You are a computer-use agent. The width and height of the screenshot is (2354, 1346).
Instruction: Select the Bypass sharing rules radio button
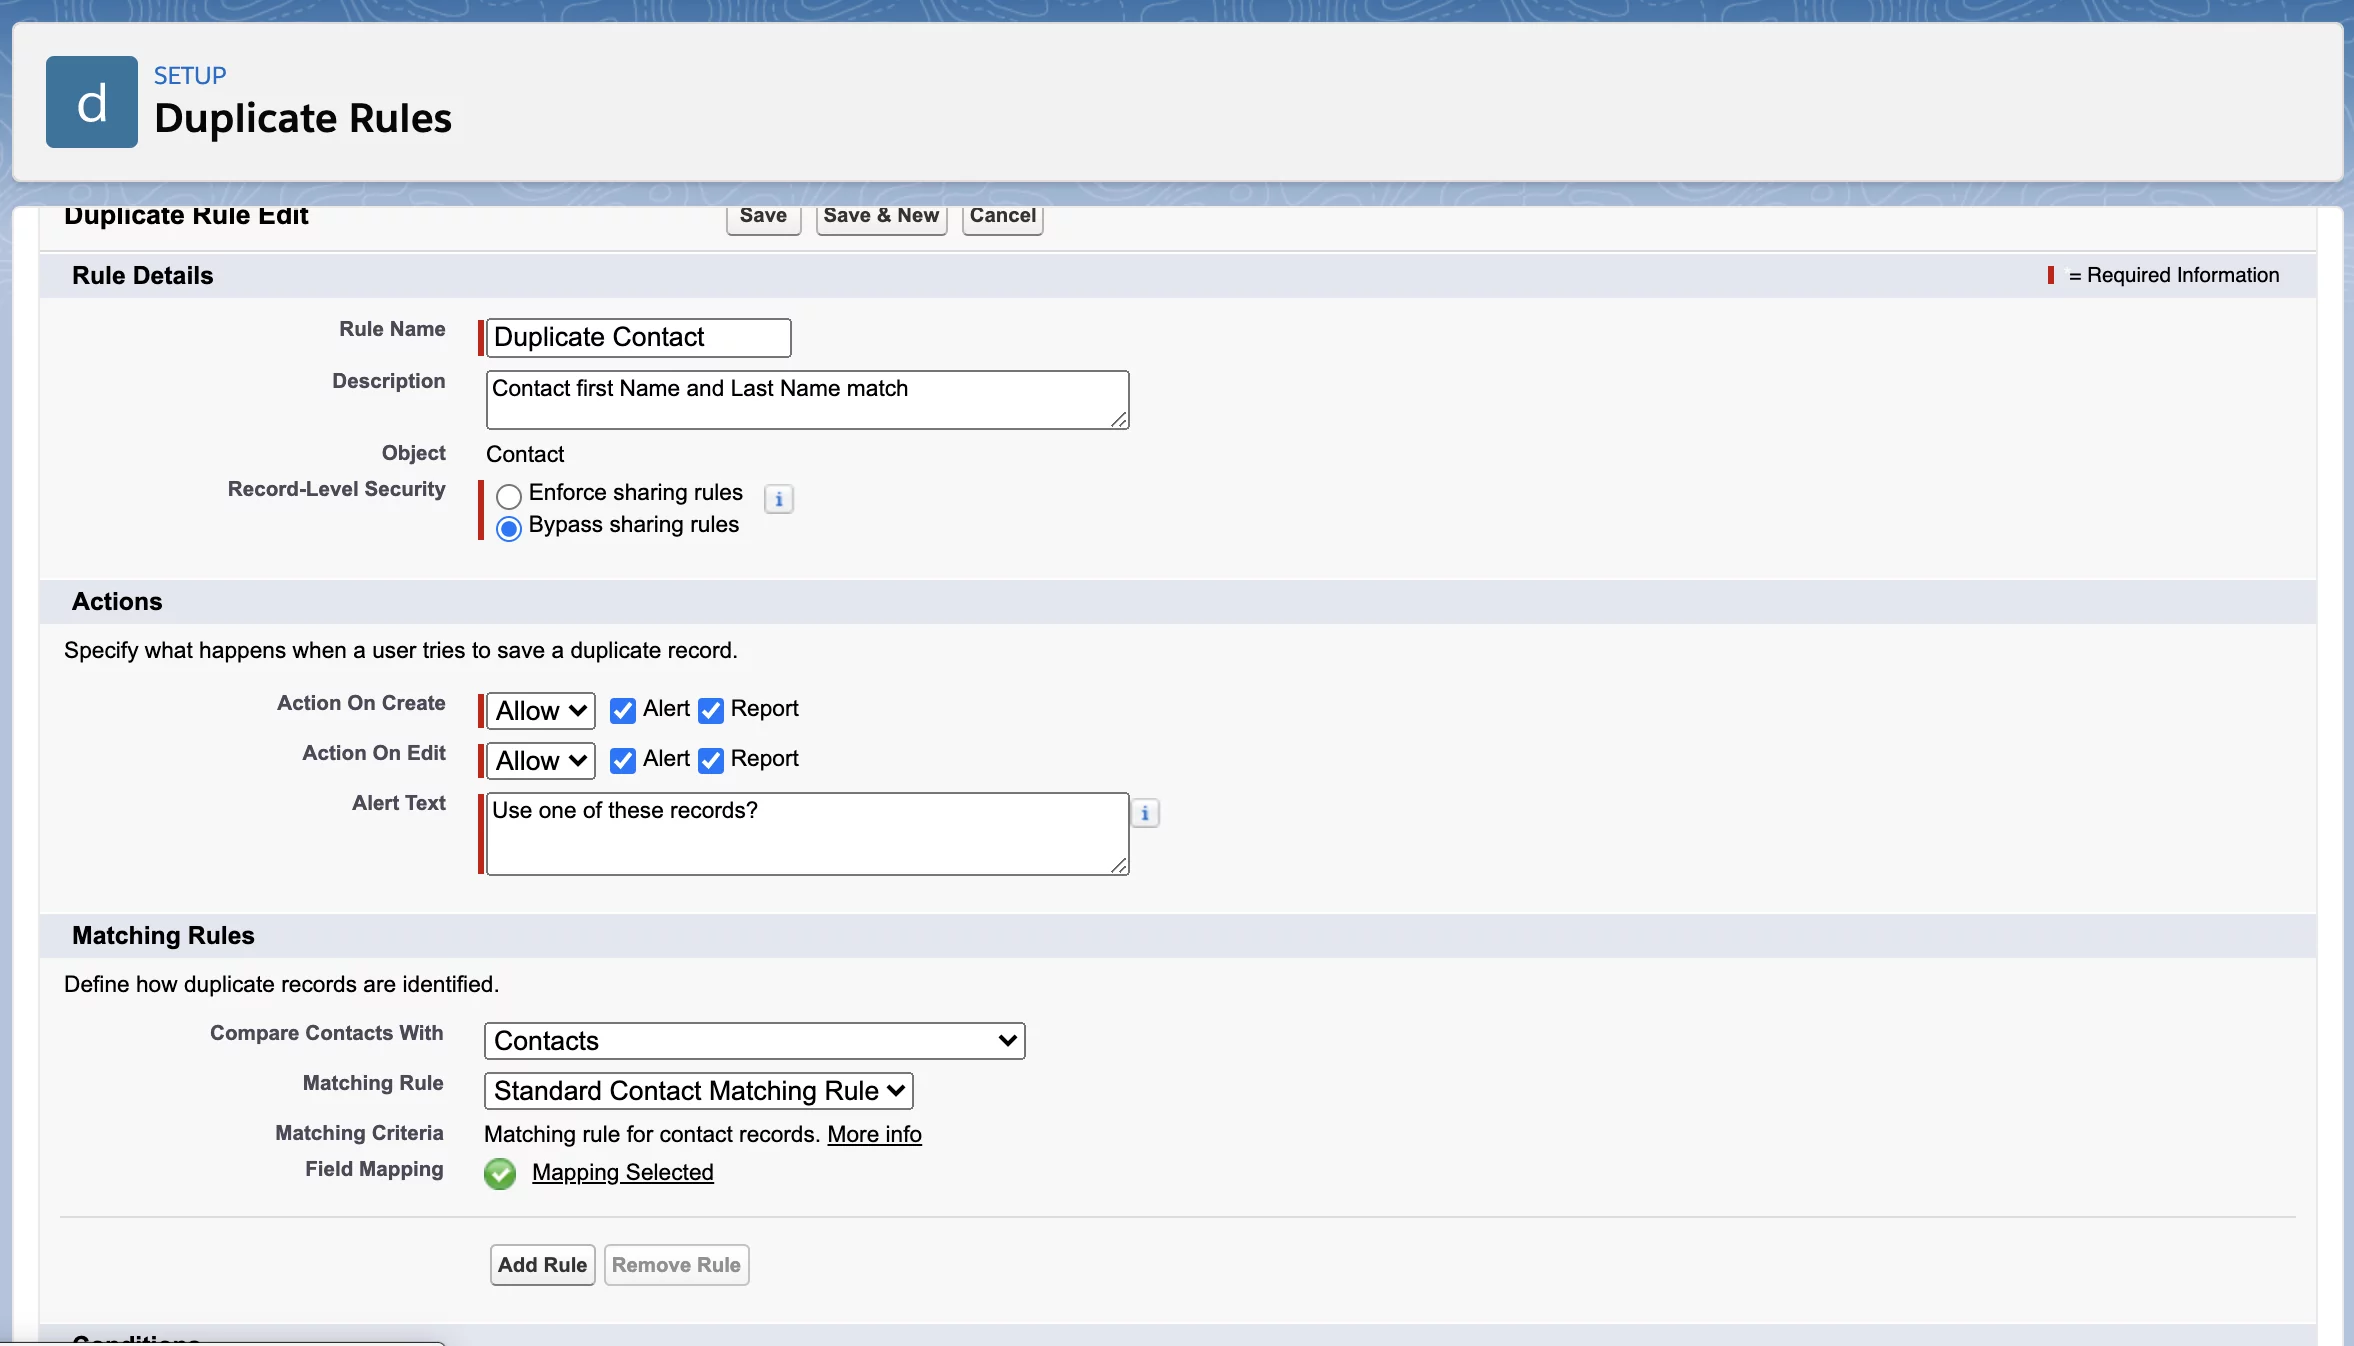point(509,529)
